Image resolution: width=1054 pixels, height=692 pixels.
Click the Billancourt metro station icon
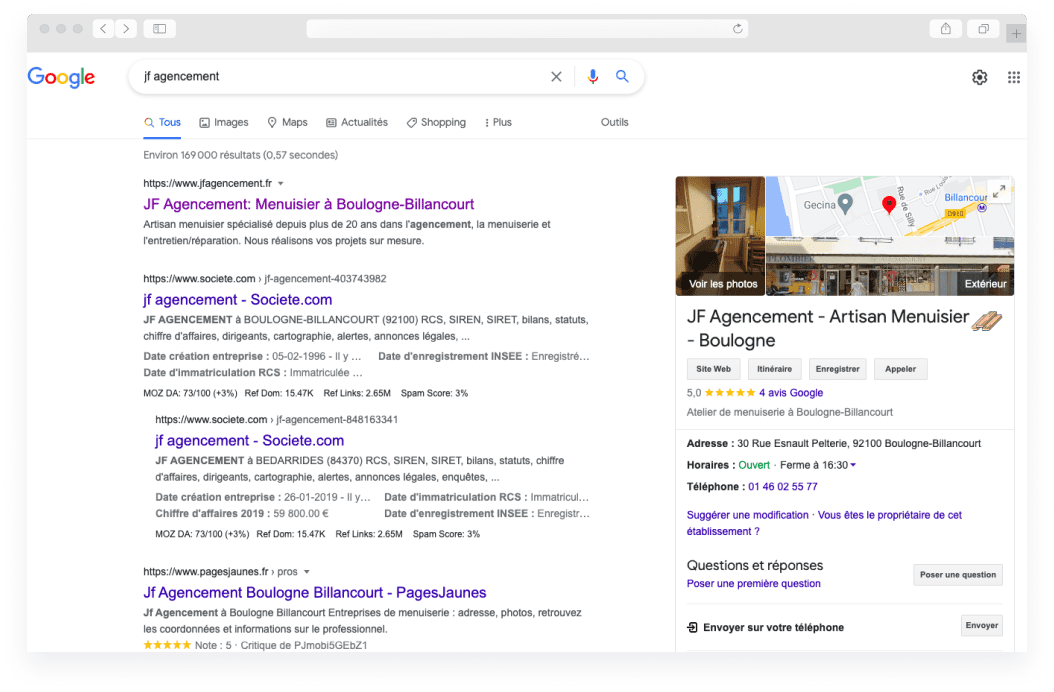click(982, 207)
